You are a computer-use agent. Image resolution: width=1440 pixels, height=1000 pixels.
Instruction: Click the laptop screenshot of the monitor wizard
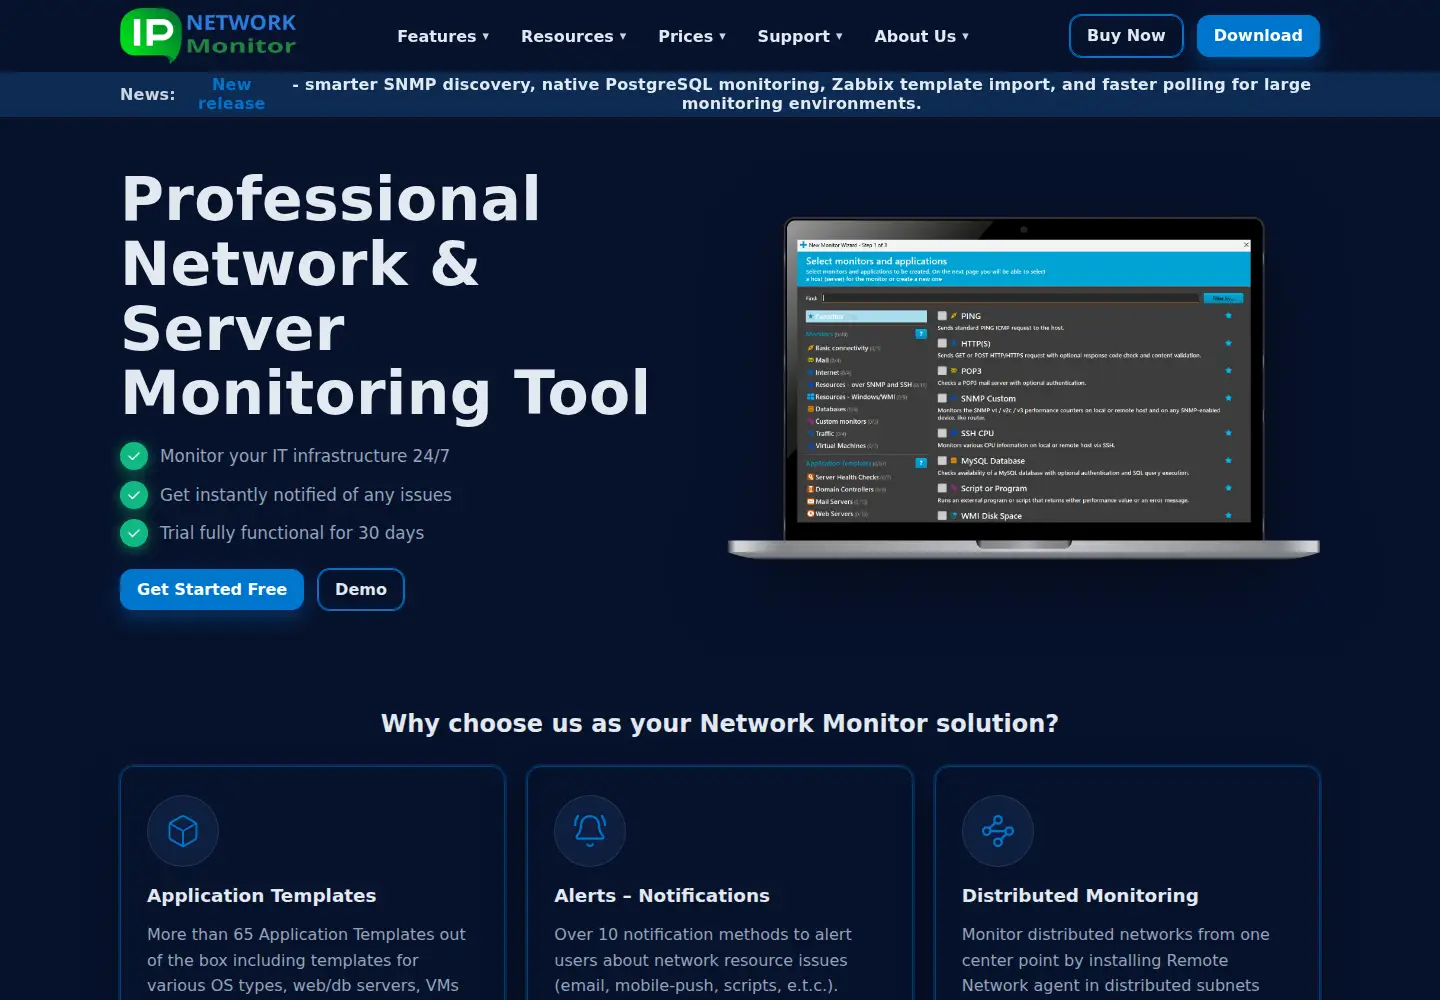tap(1024, 388)
